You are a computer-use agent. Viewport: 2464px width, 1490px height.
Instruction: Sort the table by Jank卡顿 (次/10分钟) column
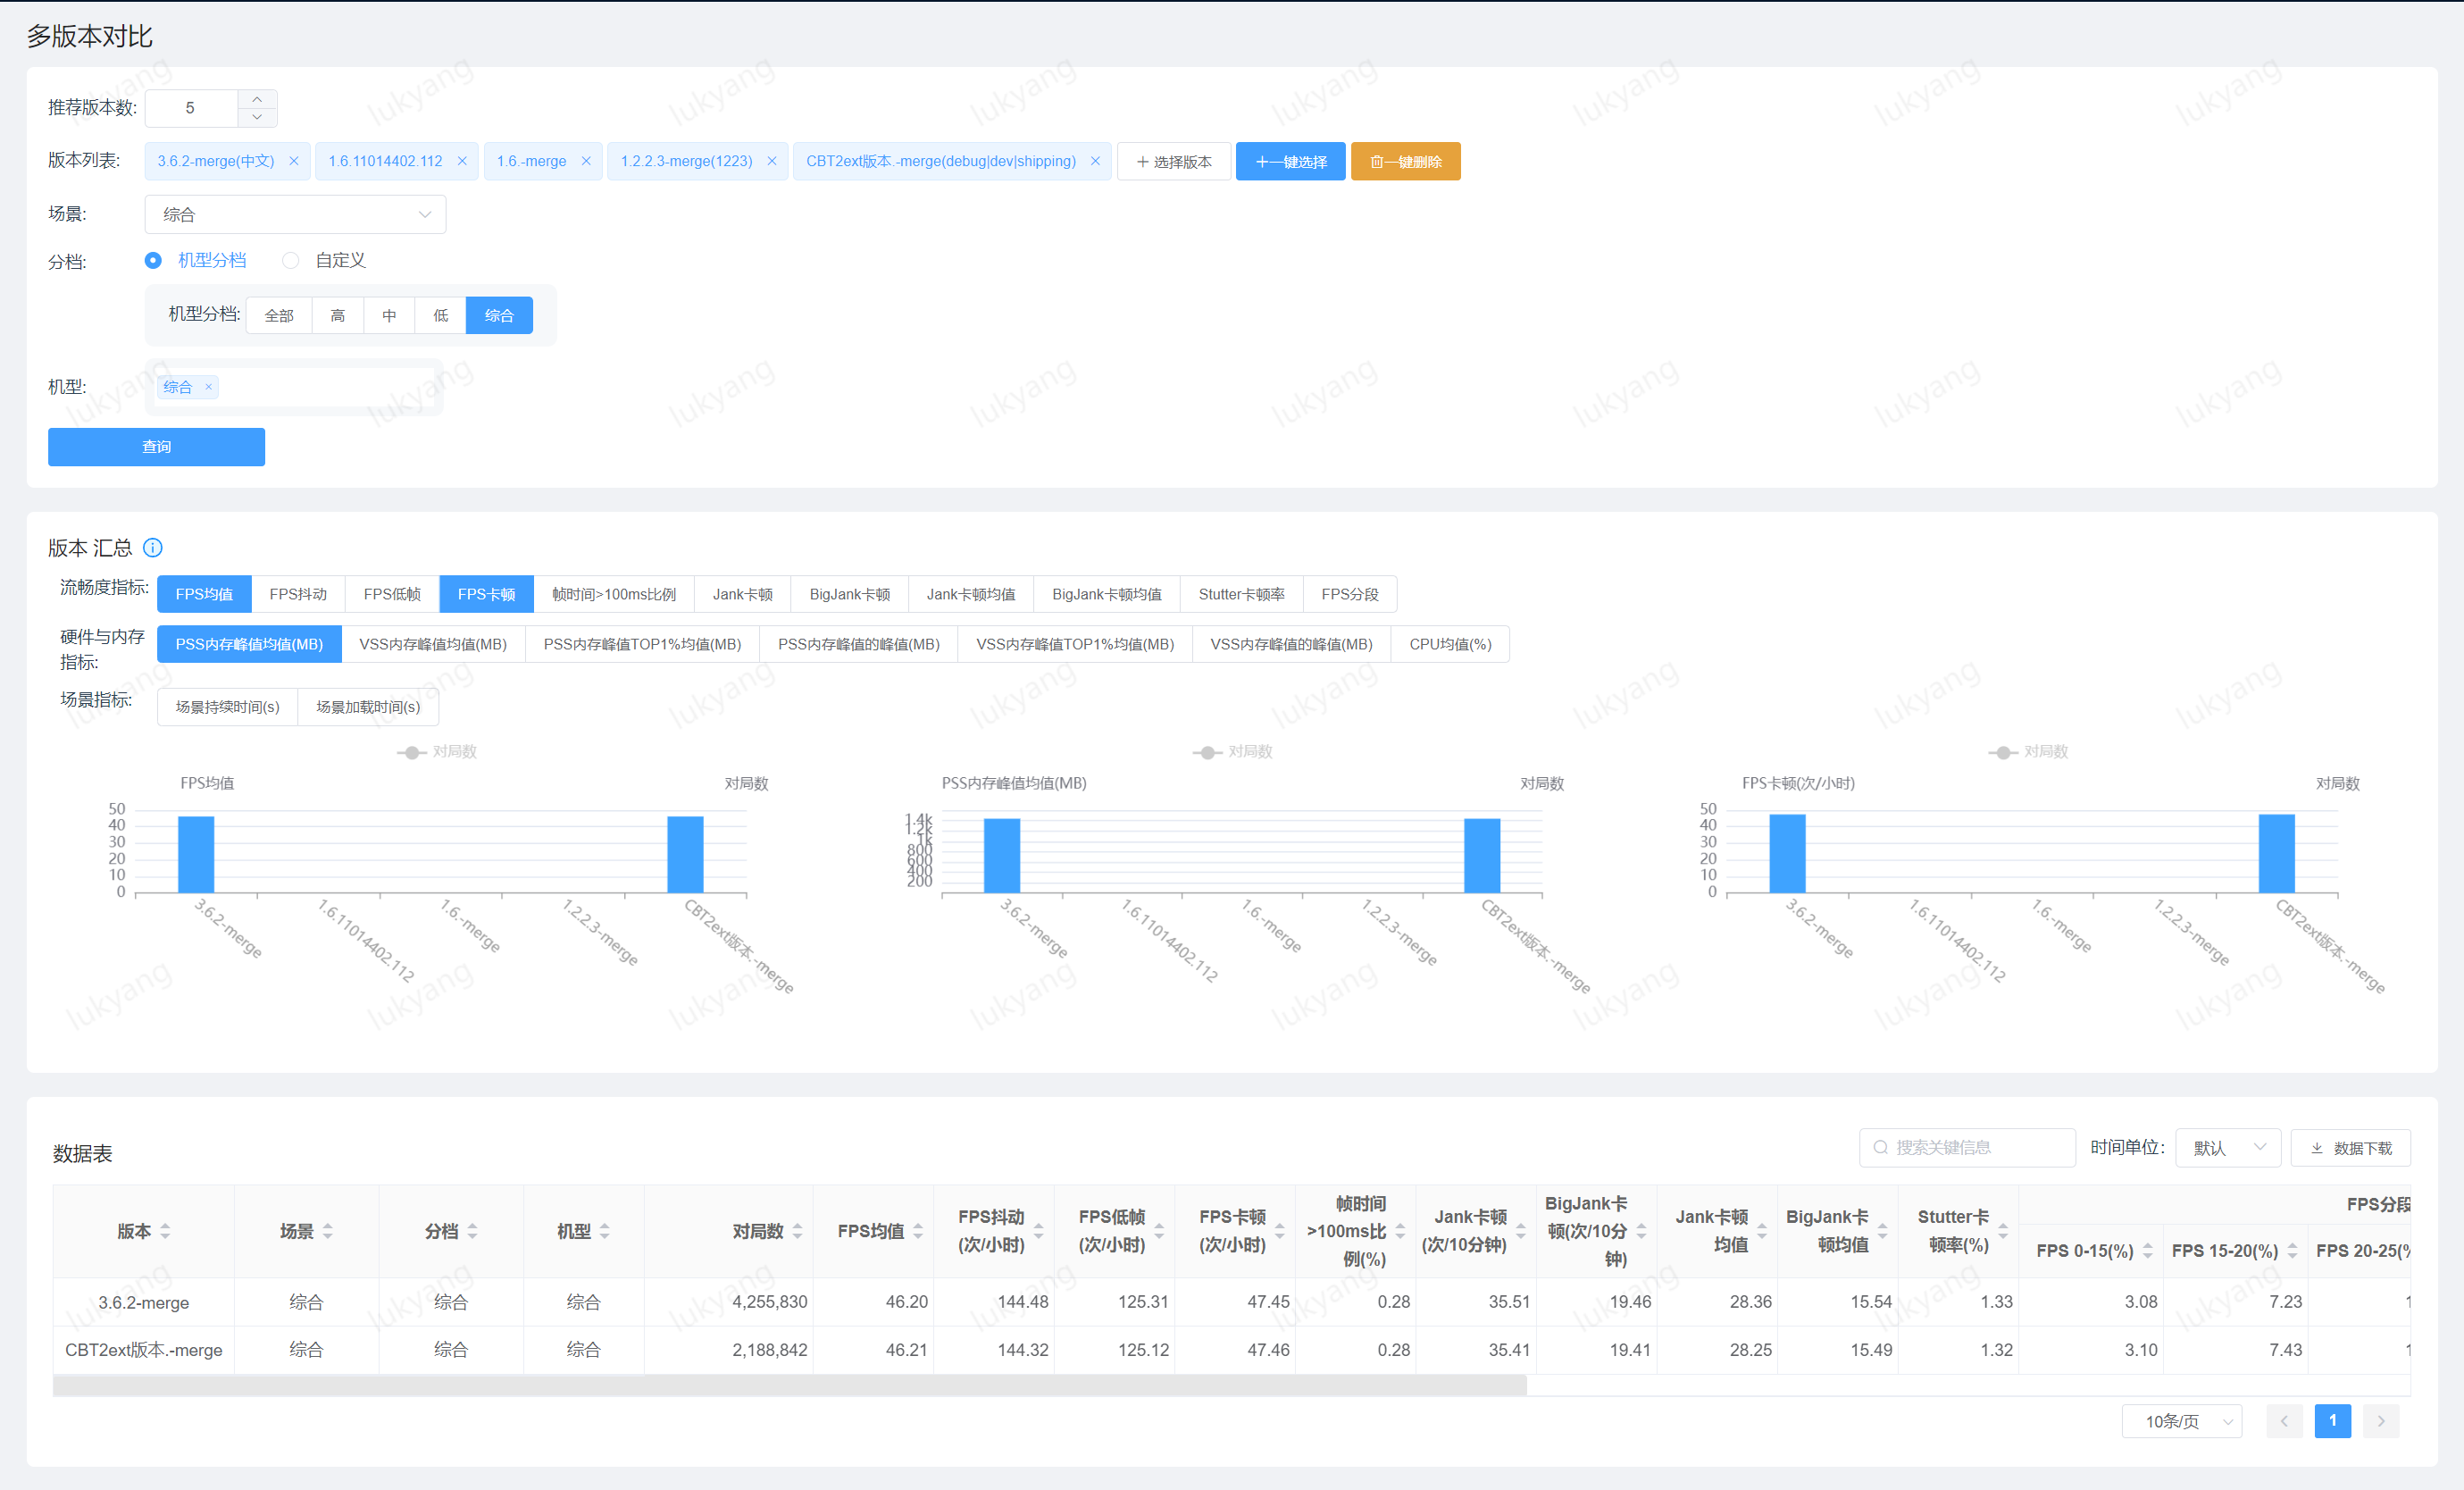tap(1520, 1231)
